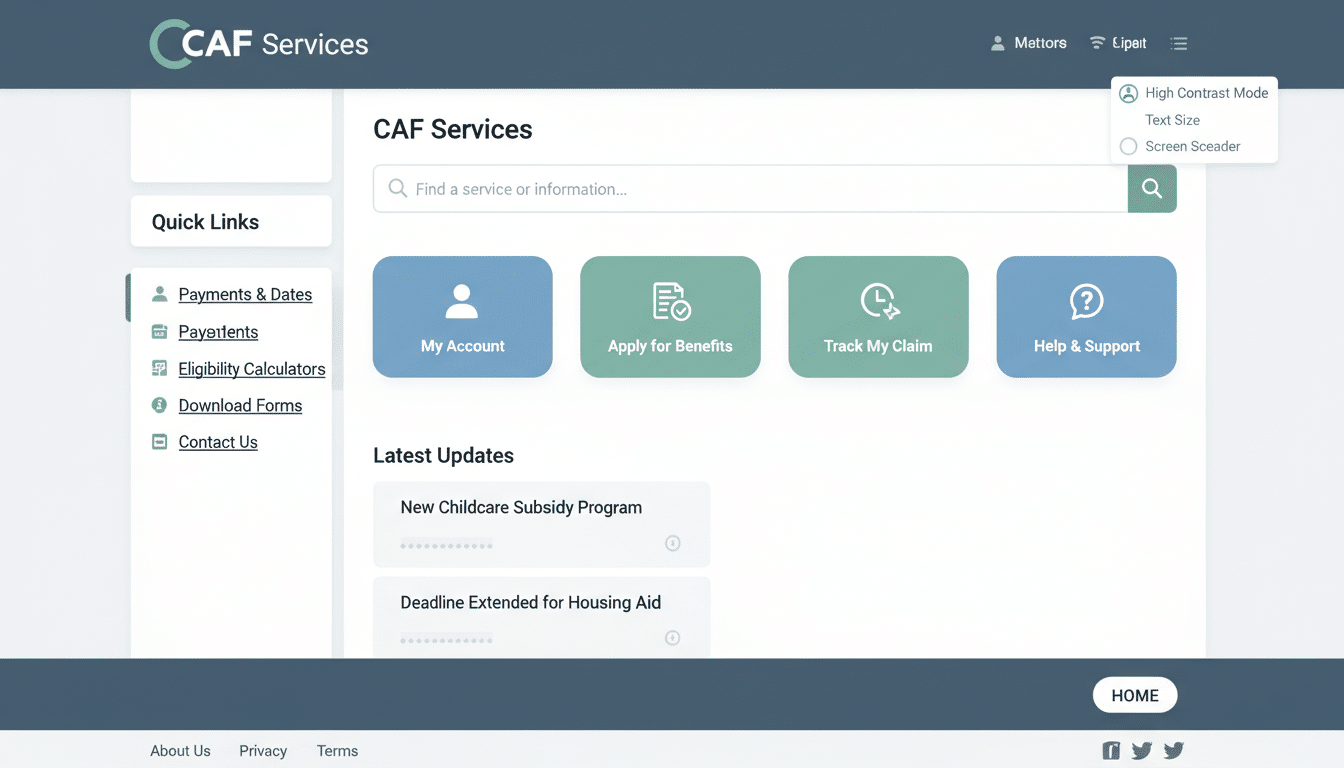Click the wifi signal icon in header
Viewport: 1344px width, 768px height.
(x=1097, y=43)
